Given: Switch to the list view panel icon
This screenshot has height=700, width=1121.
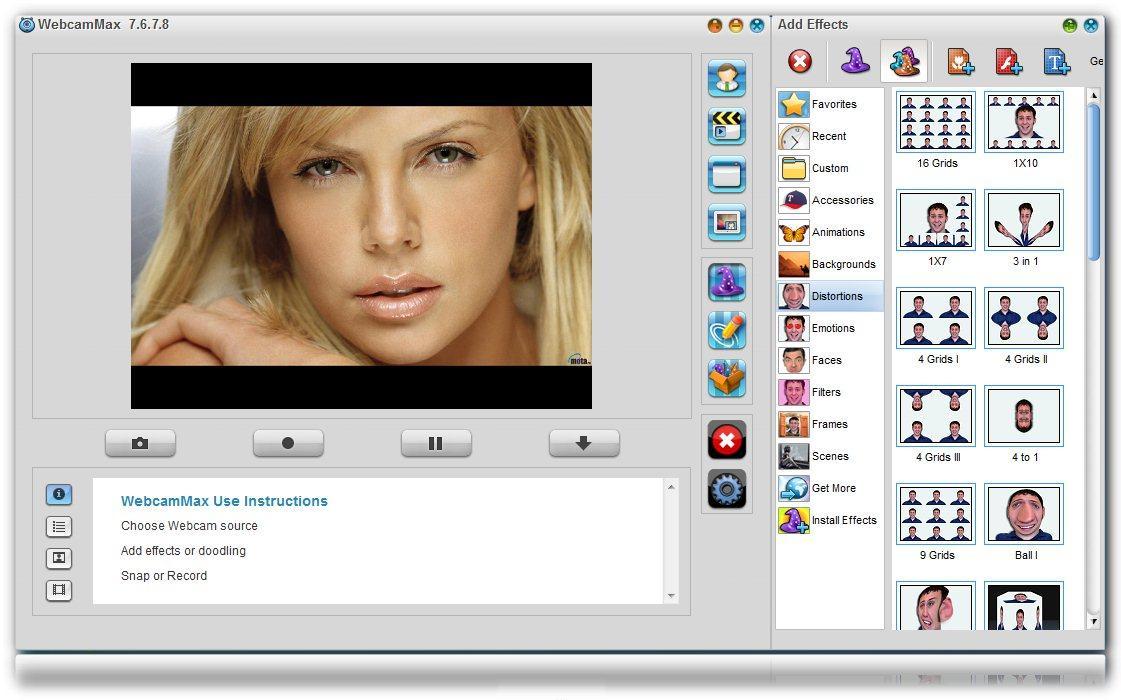Looking at the screenshot, I should point(59,527).
